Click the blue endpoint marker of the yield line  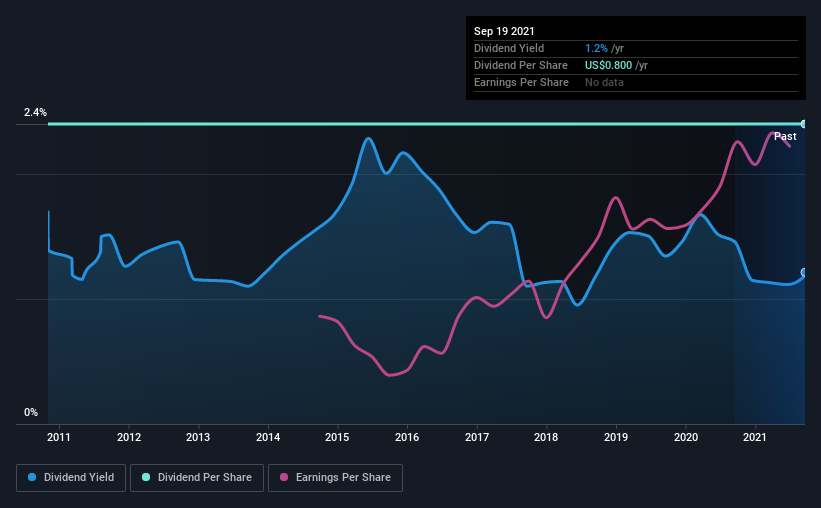pyautogui.click(x=803, y=273)
